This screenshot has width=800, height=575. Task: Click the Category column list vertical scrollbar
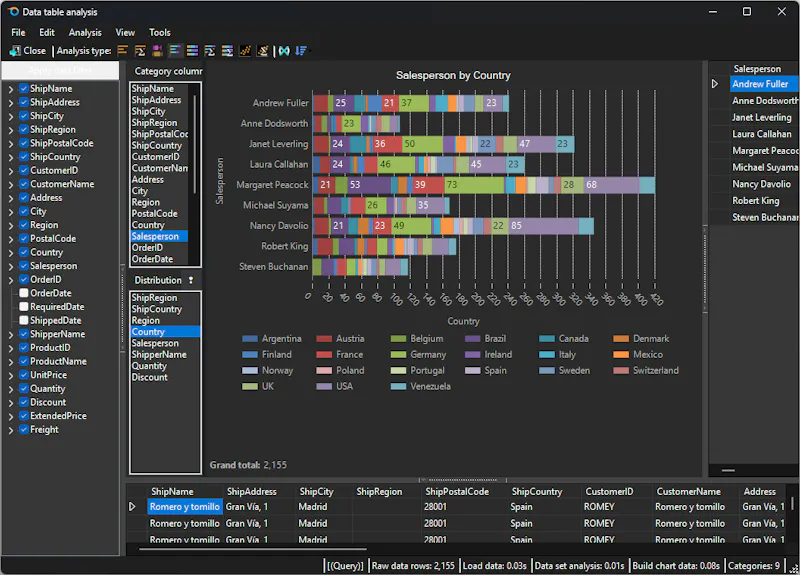(194, 144)
